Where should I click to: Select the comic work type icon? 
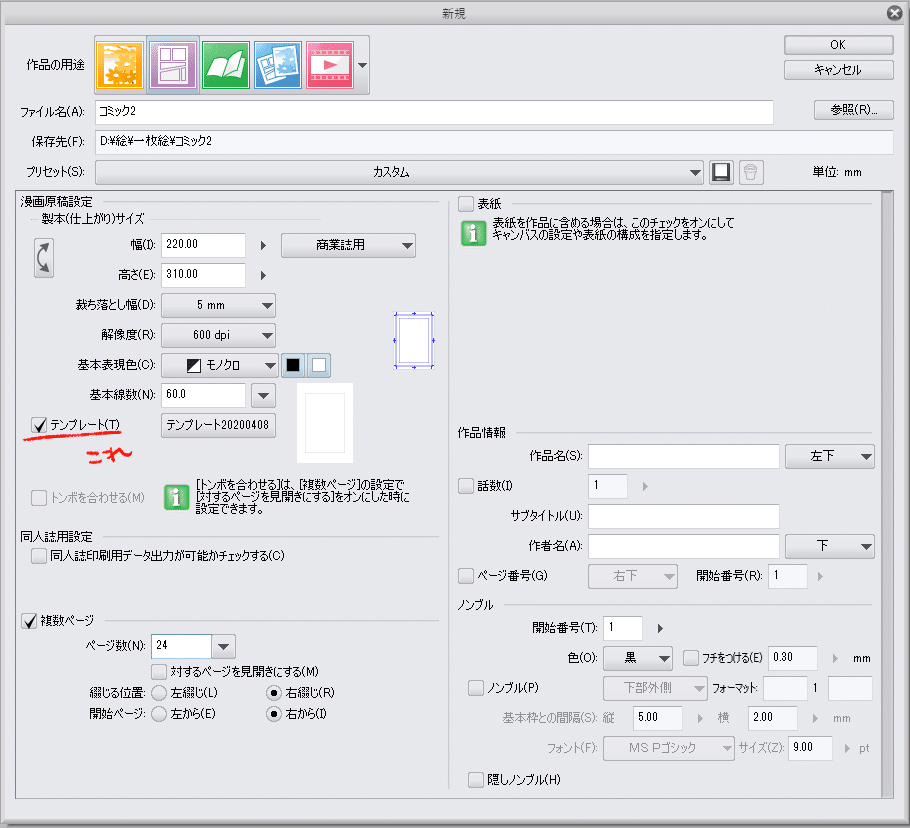click(x=173, y=64)
